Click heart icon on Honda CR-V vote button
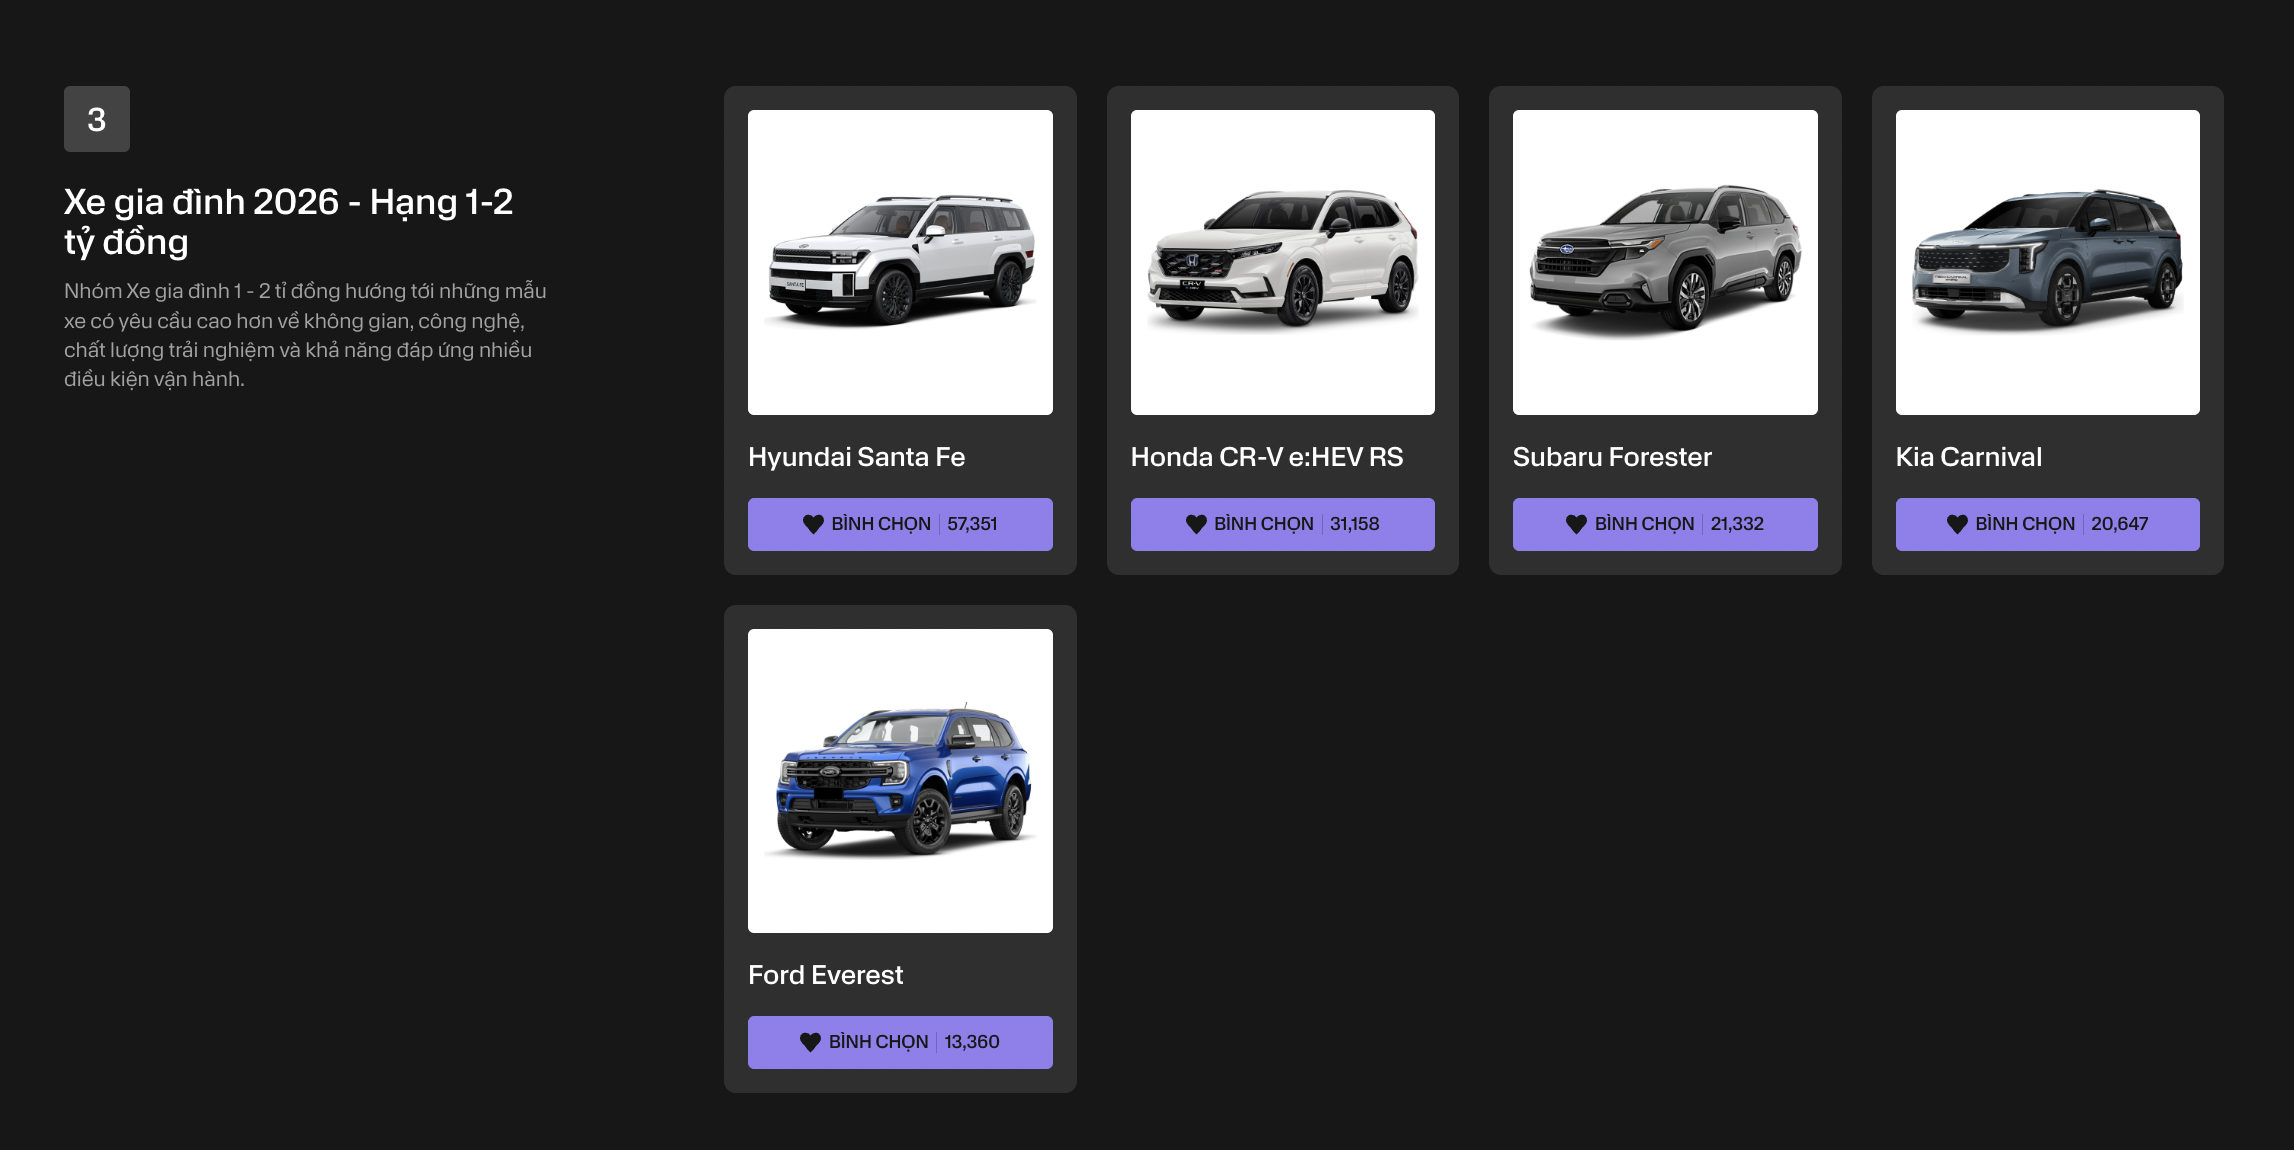This screenshot has width=2294, height=1150. click(x=1196, y=524)
